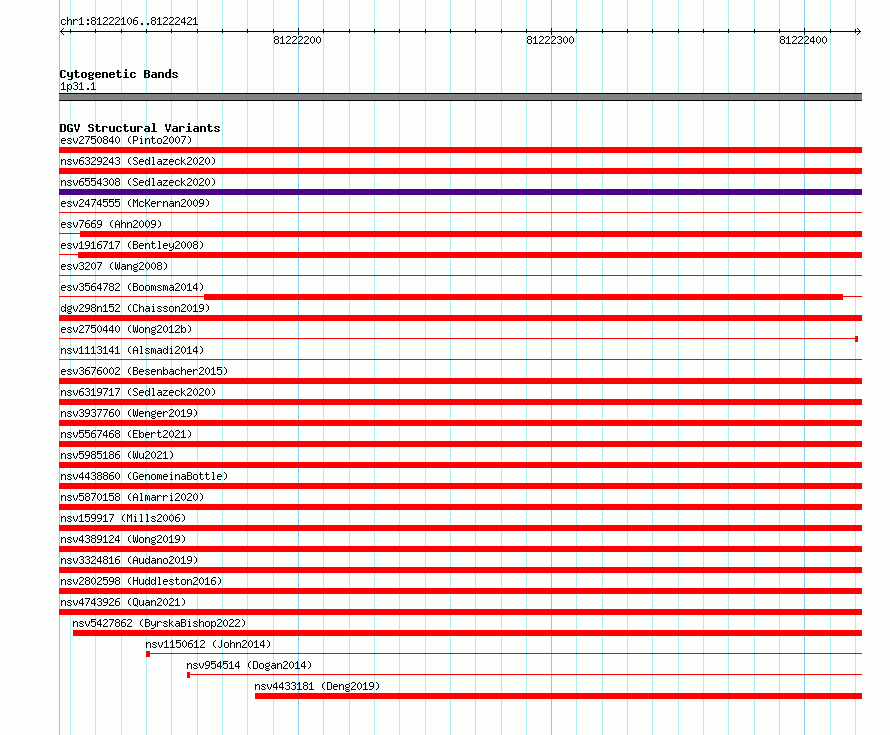Screen dimensions: 890x735
Task: Click the red bar of esv3564782
Action: (x=523, y=297)
